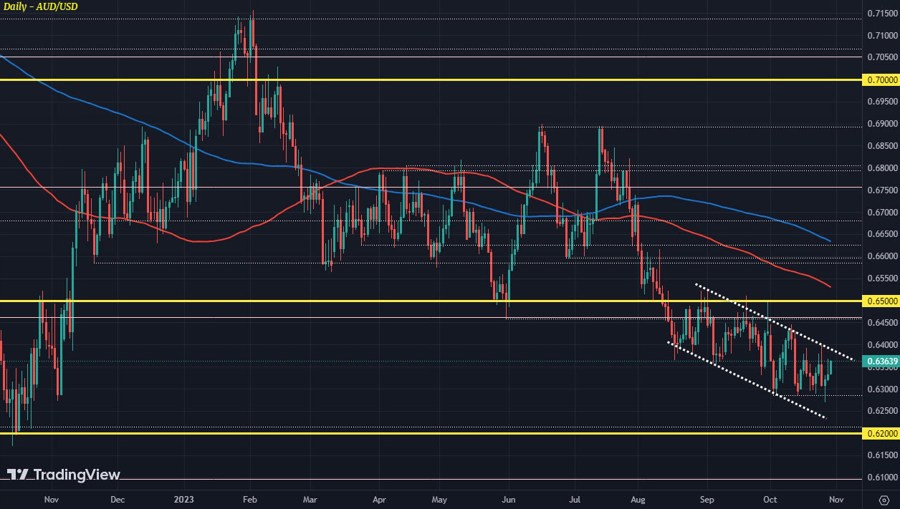Select the yellow 0.62000 price label
900x509 pixels.
[881, 433]
